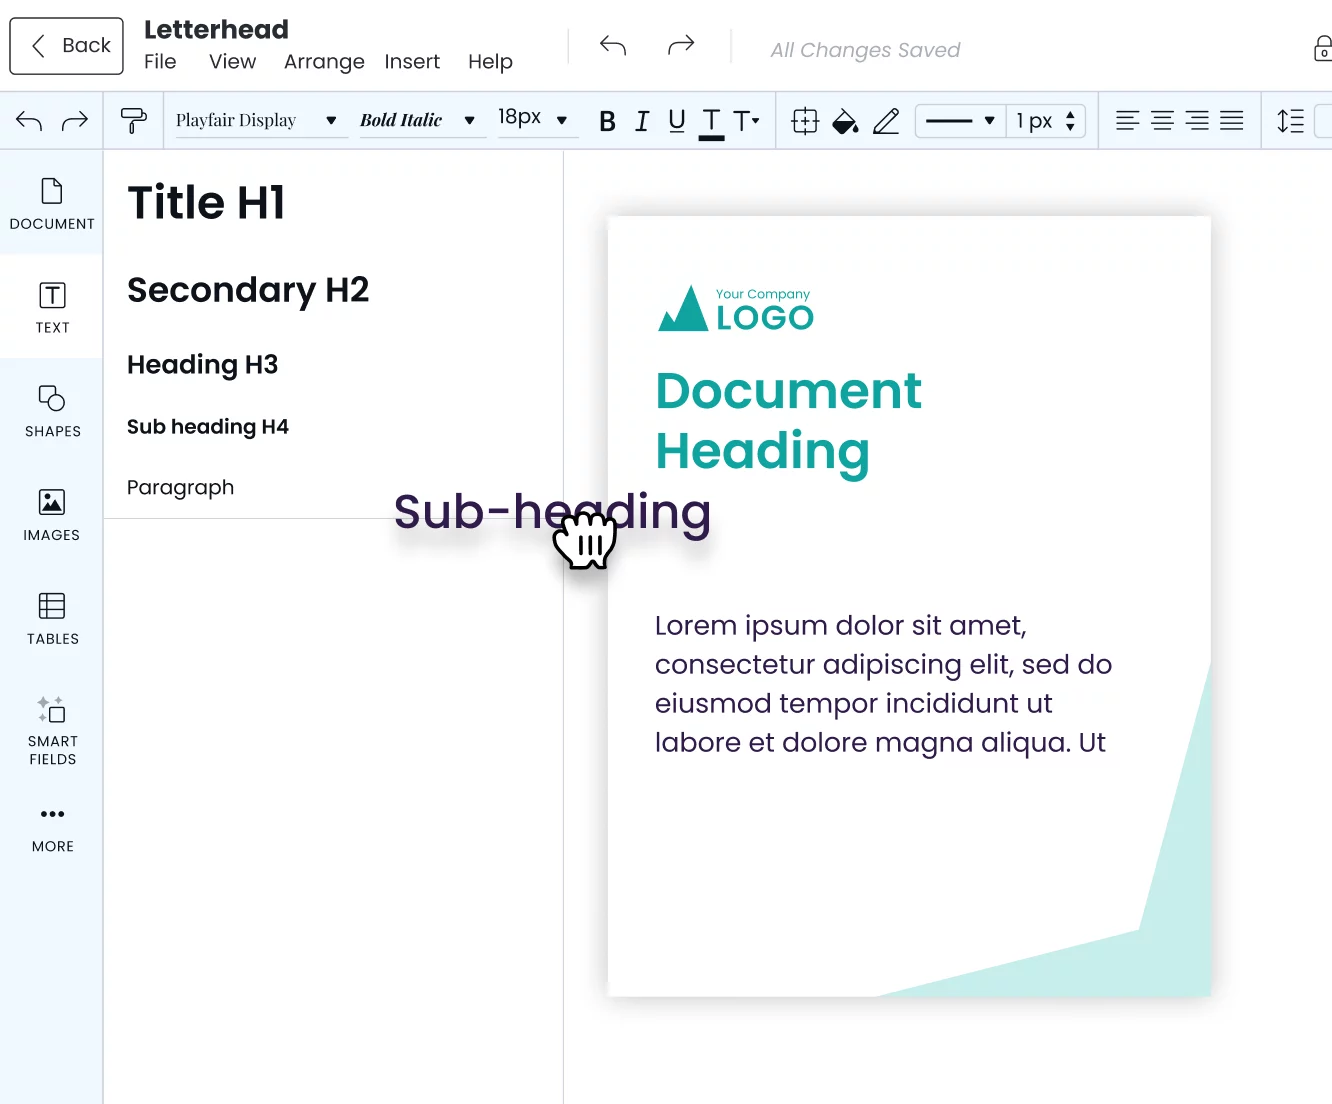Click the Back button
Viewport: 1332px width, 1104px height.
(x=67, y=46)
